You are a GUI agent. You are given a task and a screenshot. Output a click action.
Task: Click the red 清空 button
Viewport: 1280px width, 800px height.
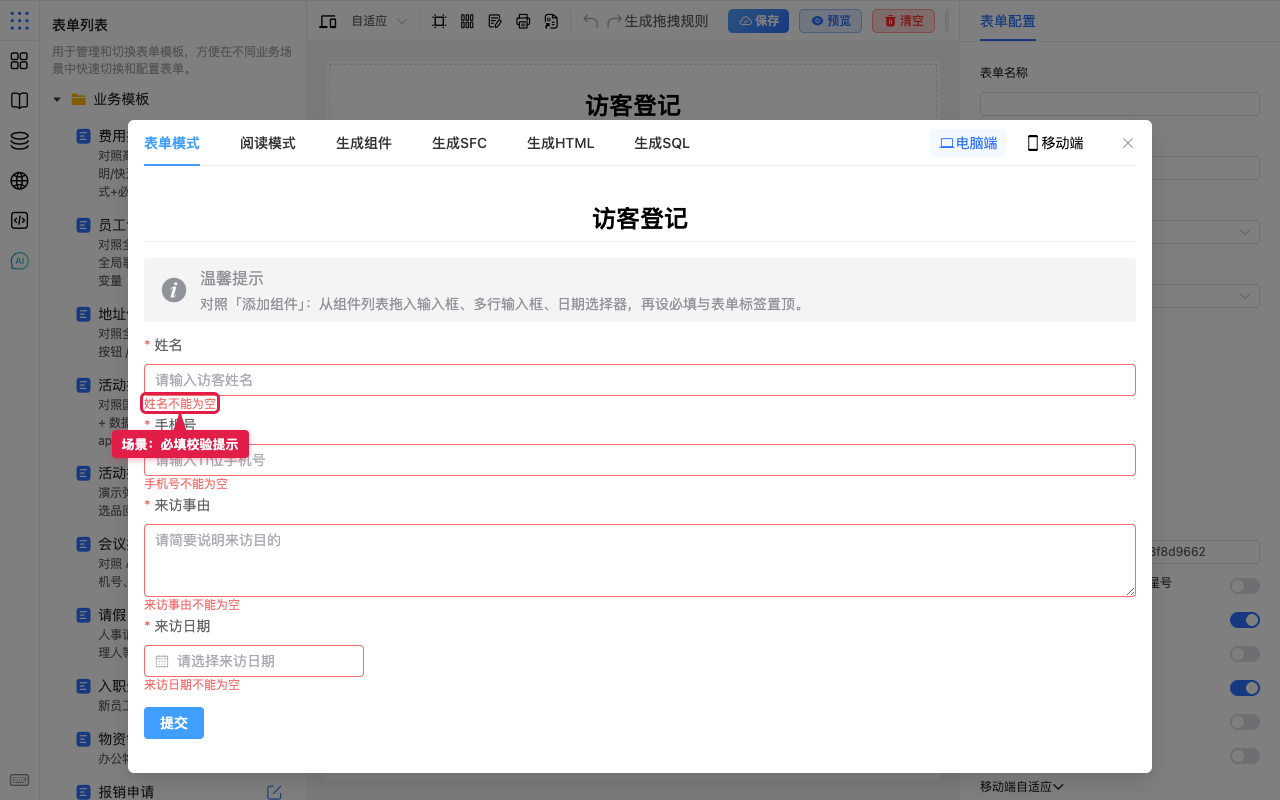(903, 21)
